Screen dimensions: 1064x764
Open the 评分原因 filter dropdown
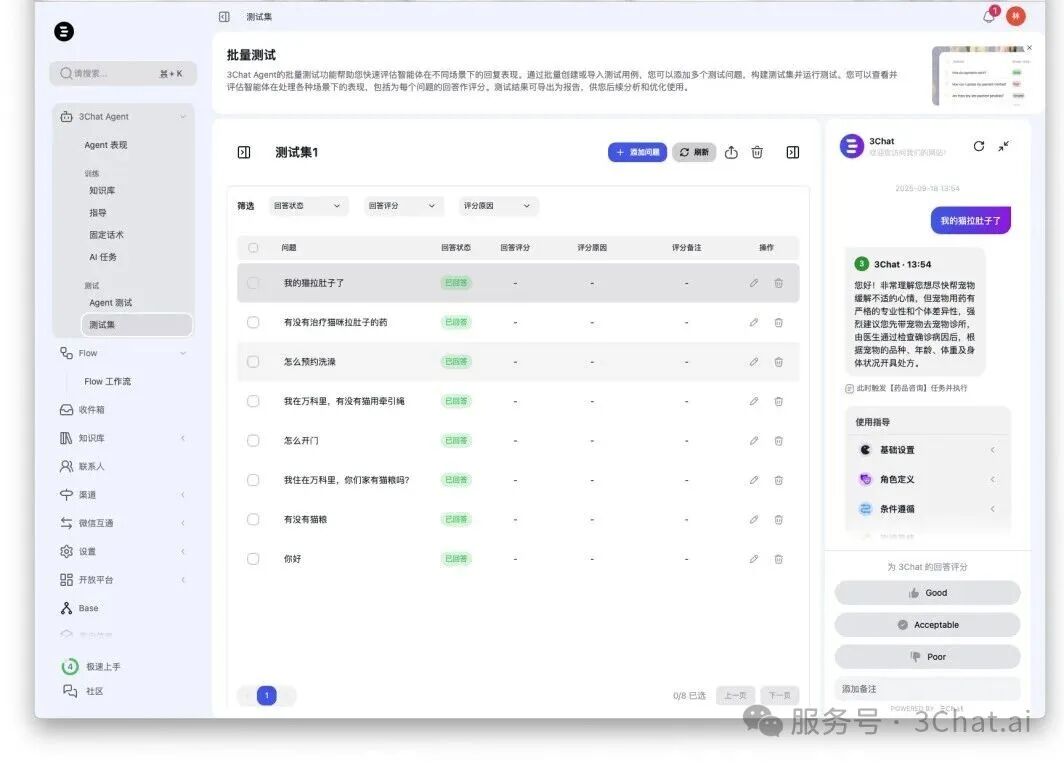pos(498,206)
